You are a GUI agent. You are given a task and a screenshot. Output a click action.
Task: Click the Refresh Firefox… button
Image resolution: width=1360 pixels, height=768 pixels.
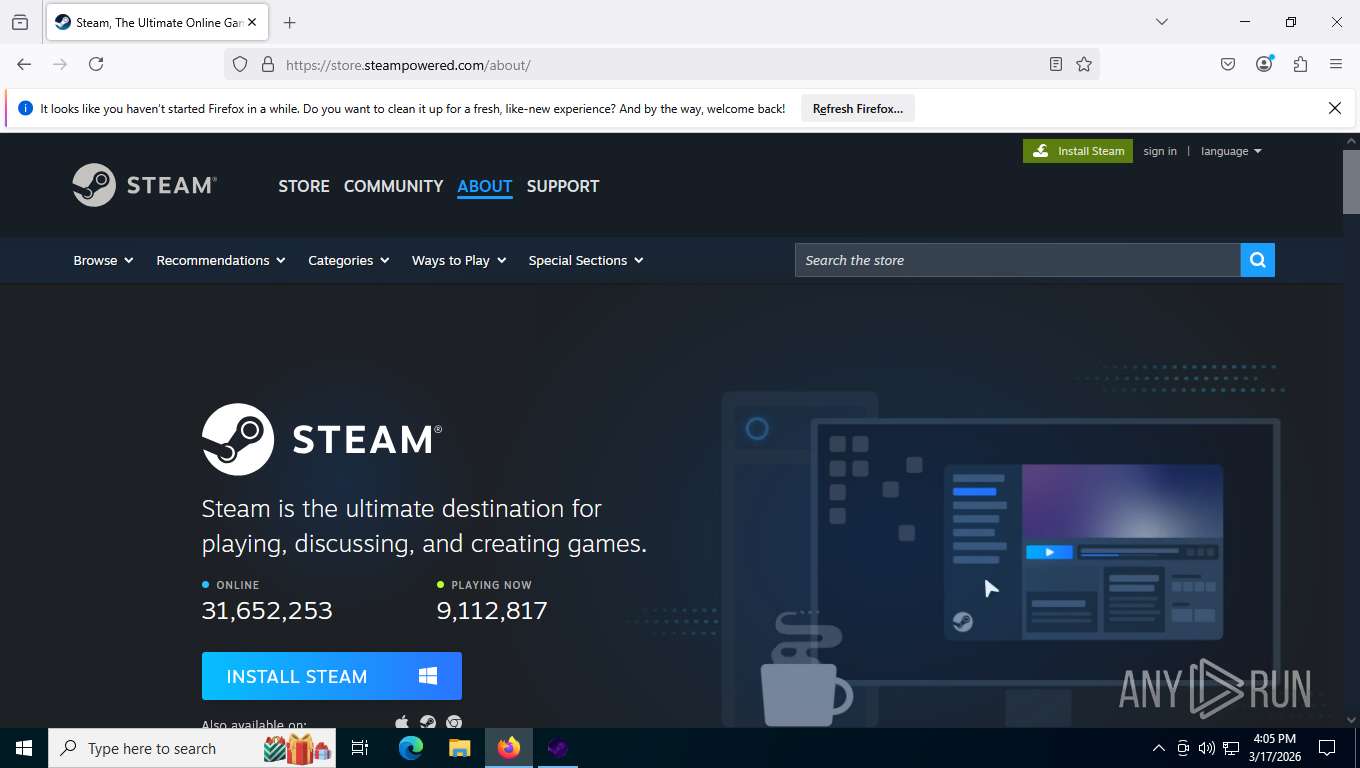858,109
